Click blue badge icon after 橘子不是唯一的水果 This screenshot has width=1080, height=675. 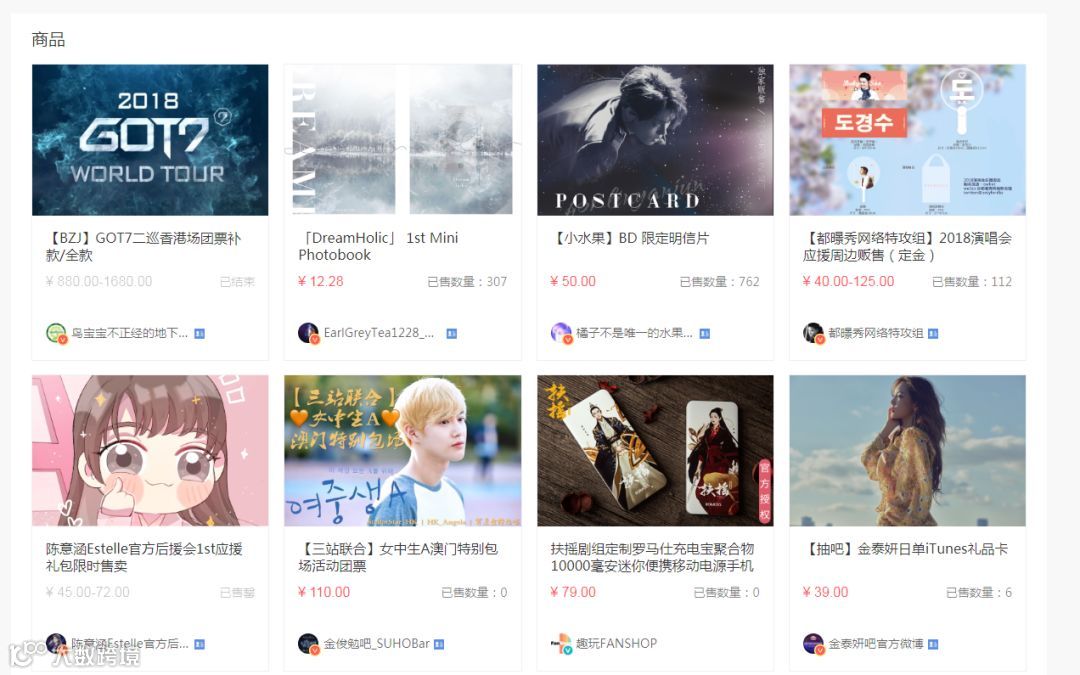(x=705, y=333)
